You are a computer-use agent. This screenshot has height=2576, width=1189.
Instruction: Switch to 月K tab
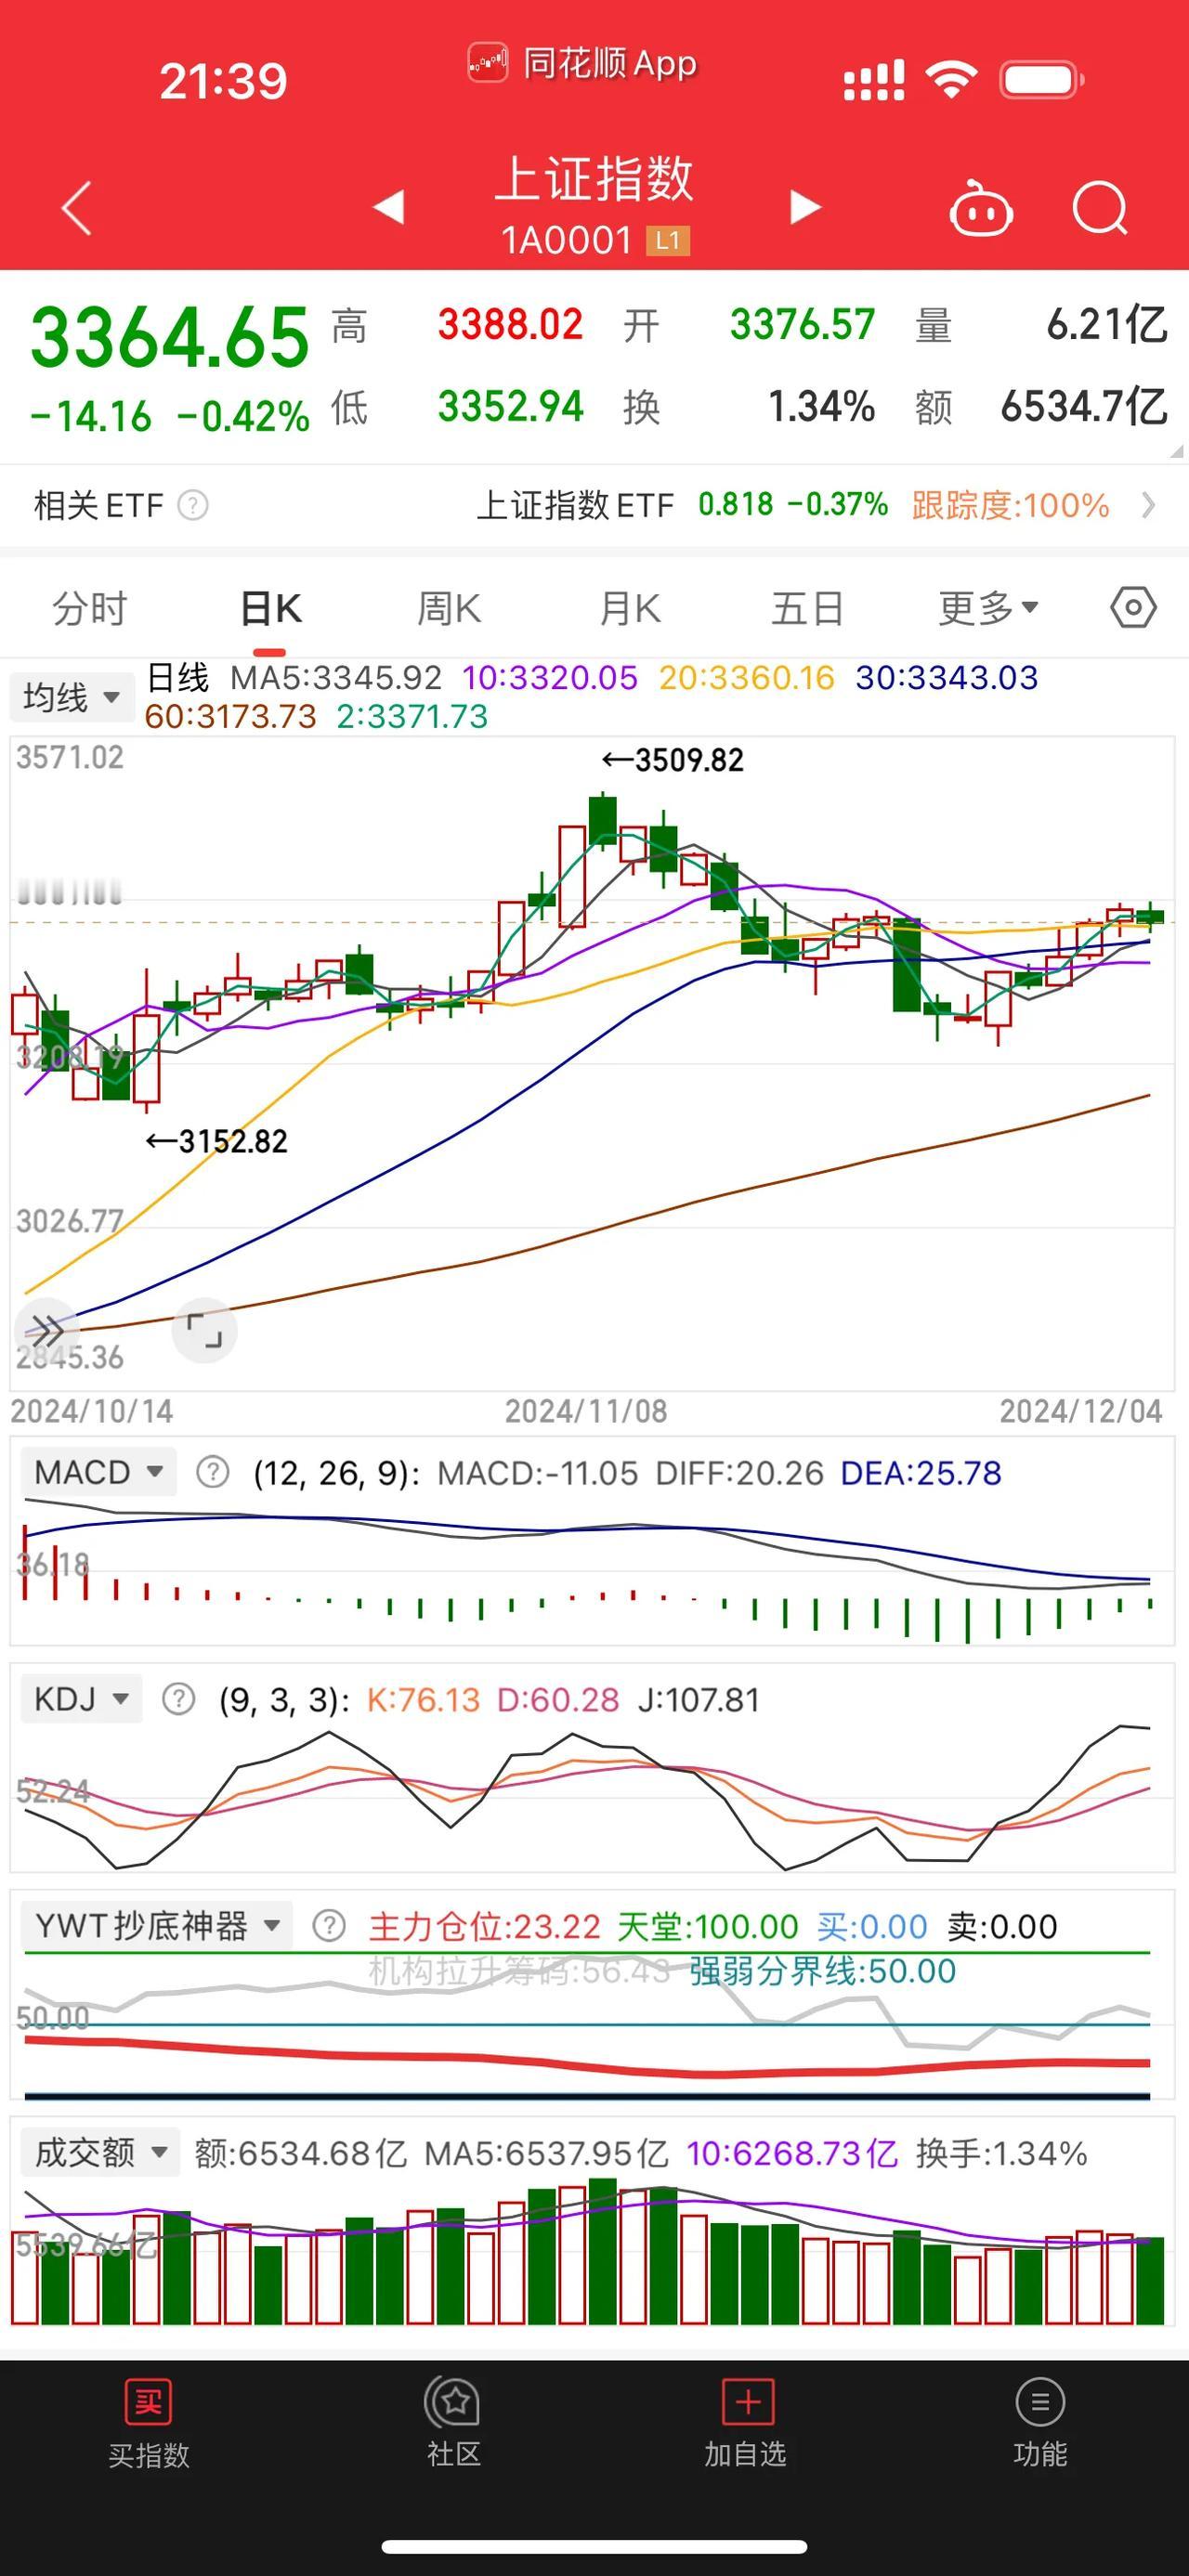(629, 608)
